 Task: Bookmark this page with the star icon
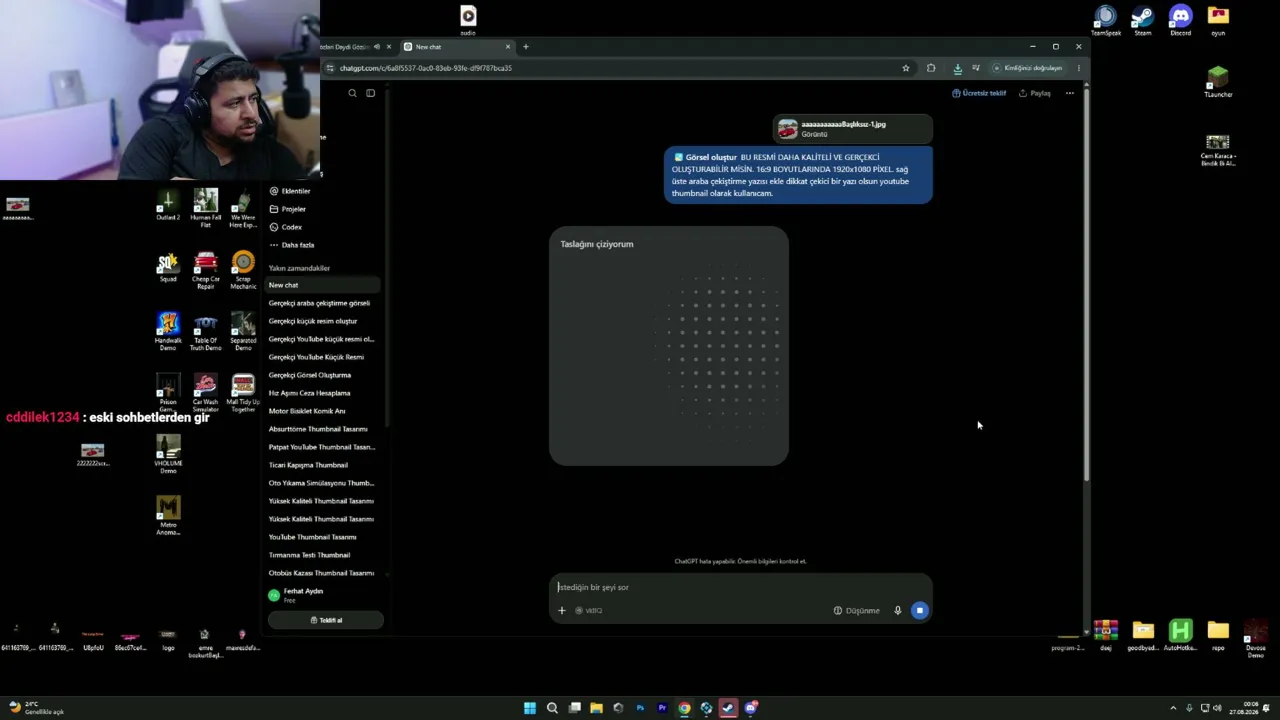pos(906,68)
